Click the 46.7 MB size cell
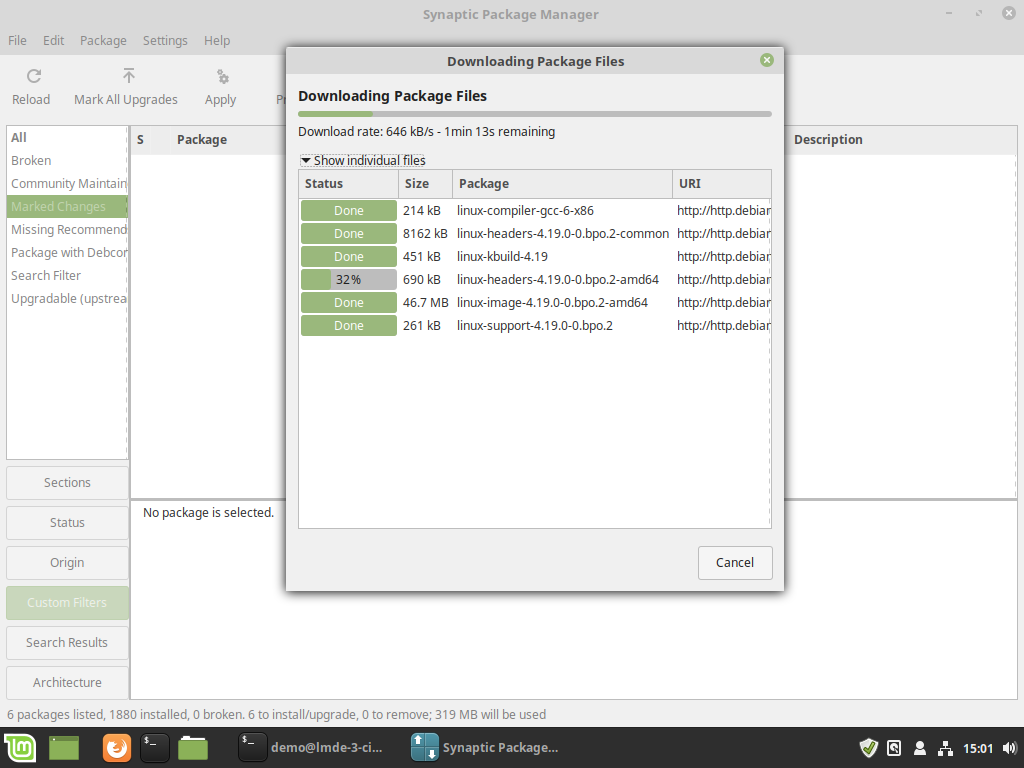Viewport: 1024px width, 768px height. point(426,302)
